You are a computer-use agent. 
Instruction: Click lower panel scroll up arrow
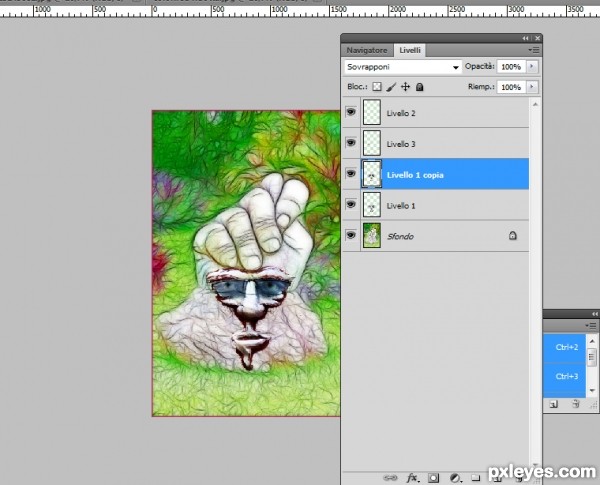tap(592, 341)
